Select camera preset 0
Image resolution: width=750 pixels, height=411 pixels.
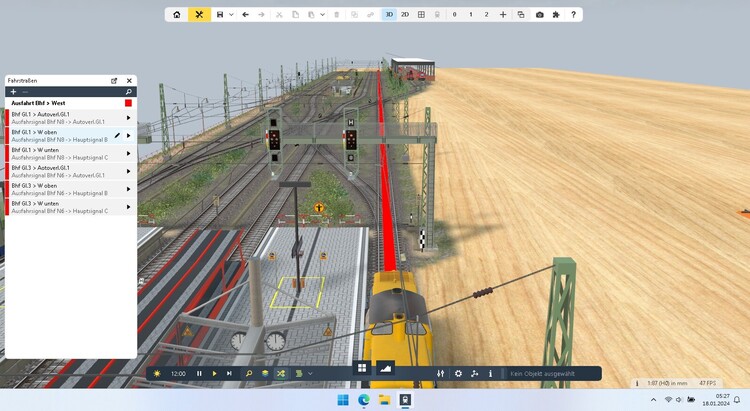[454, 15]
